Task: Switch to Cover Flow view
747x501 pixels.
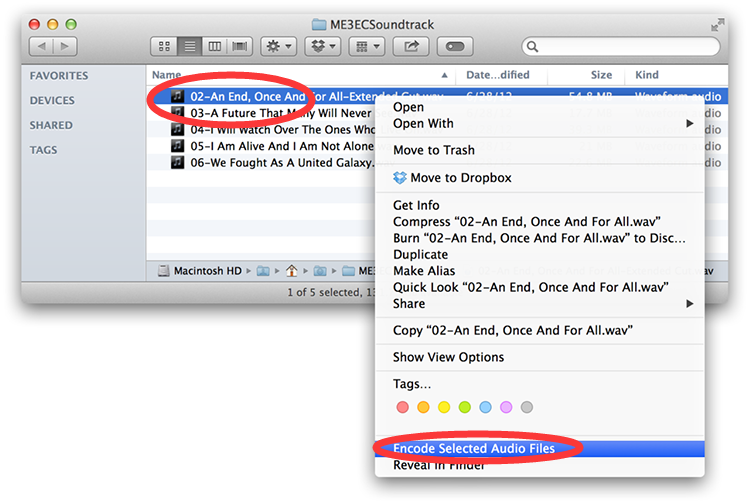Action: click(240, 46)
